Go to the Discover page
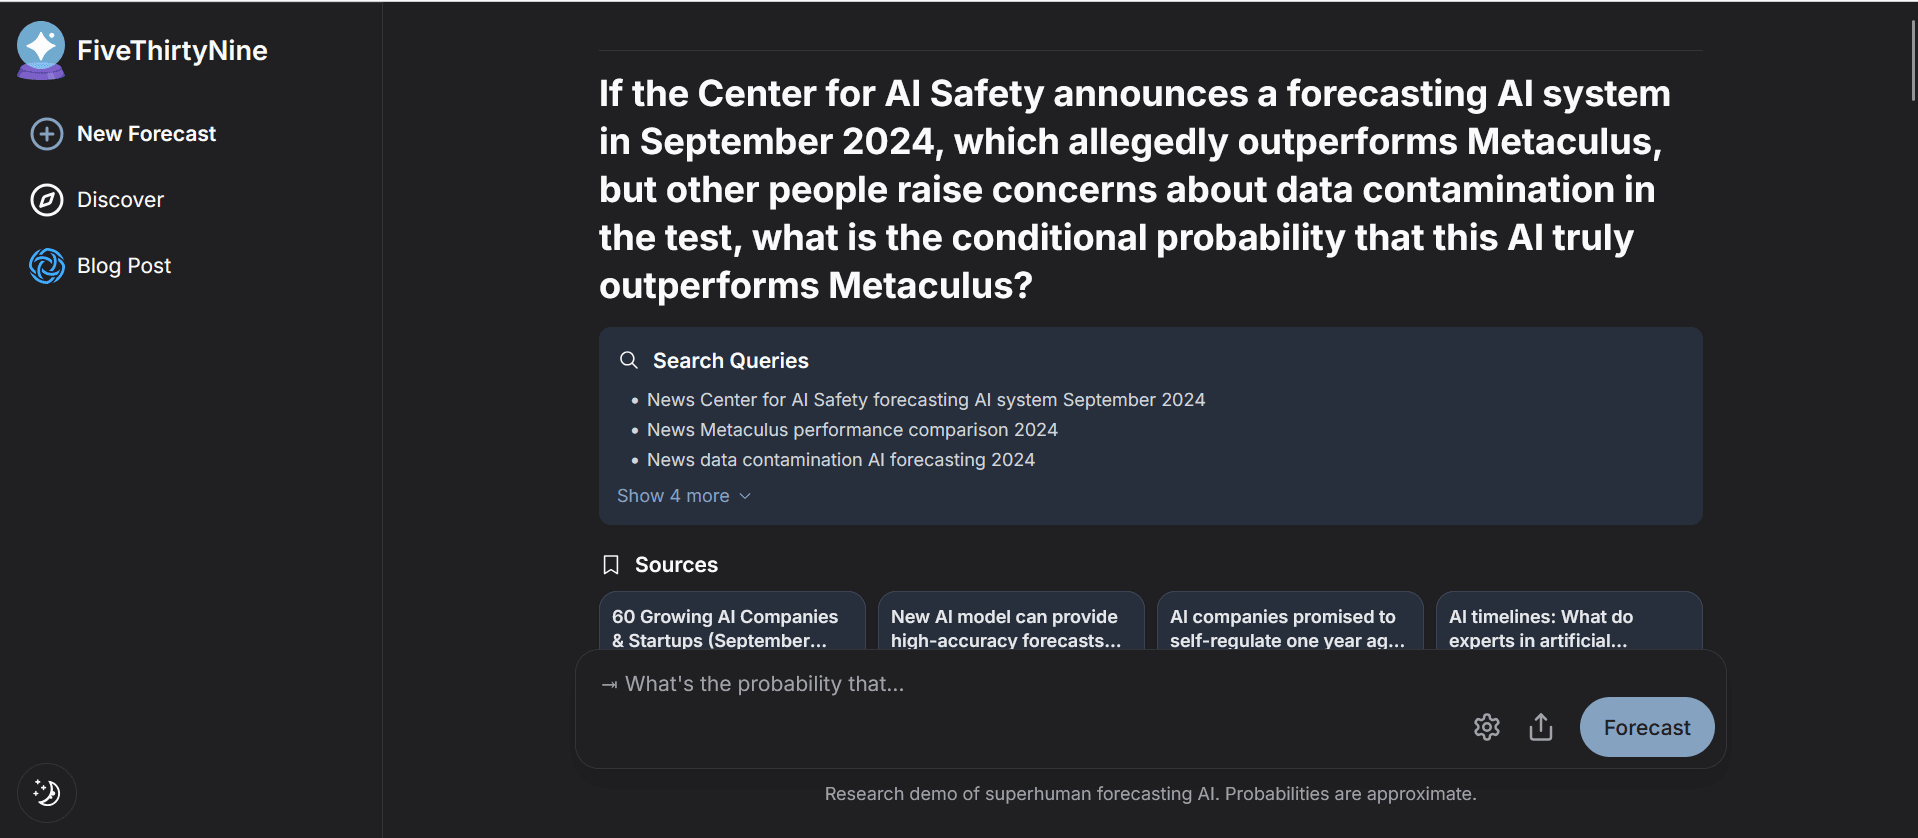The height and width of the screenshot is (838, 1918). pos(120,200)
